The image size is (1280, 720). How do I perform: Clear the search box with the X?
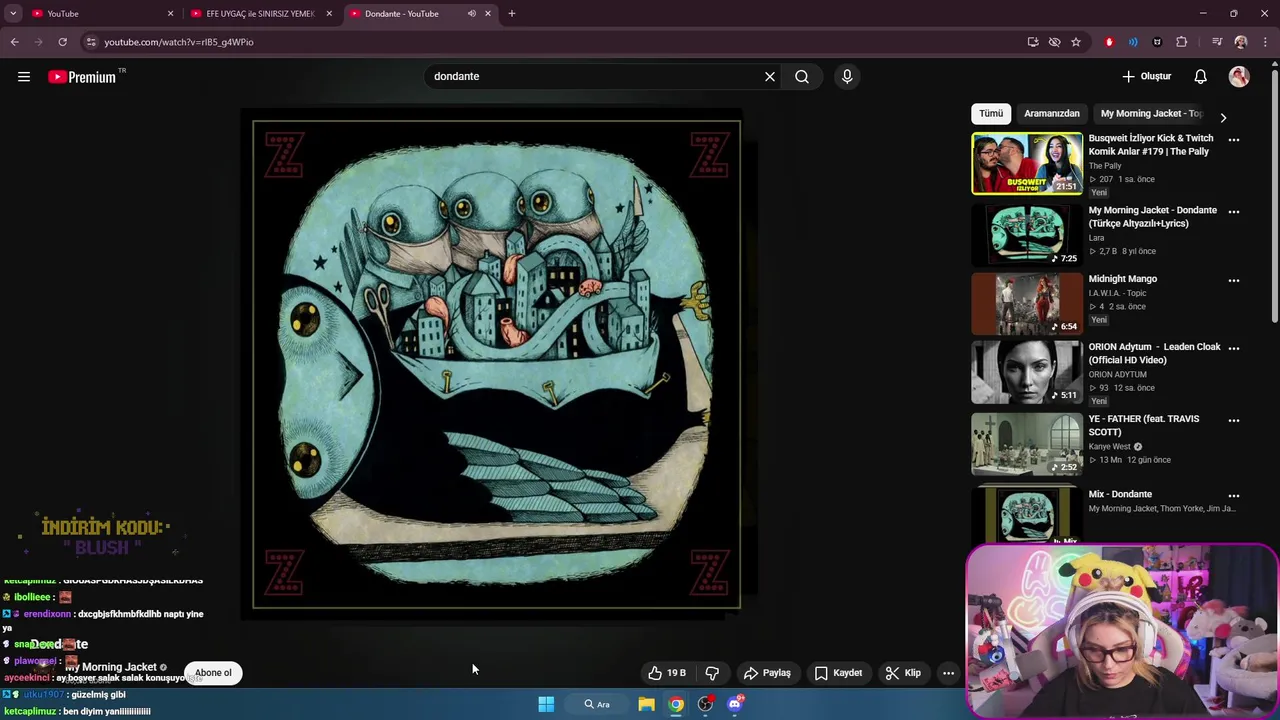pos(770,77)
